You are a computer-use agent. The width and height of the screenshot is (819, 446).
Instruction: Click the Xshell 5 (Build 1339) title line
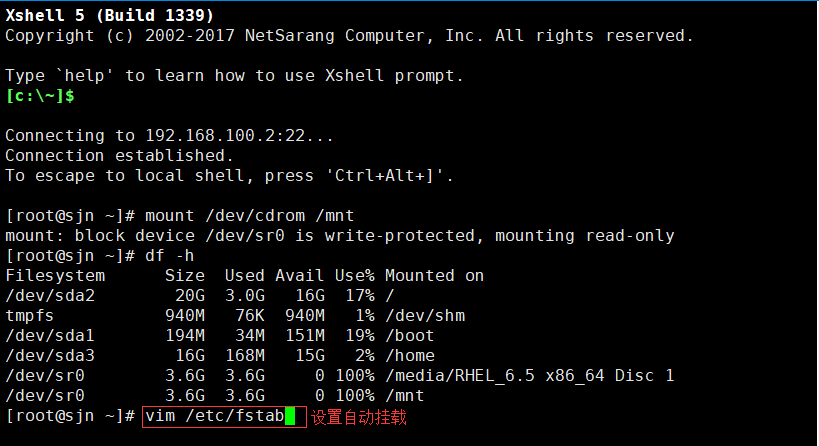point(110,16)
